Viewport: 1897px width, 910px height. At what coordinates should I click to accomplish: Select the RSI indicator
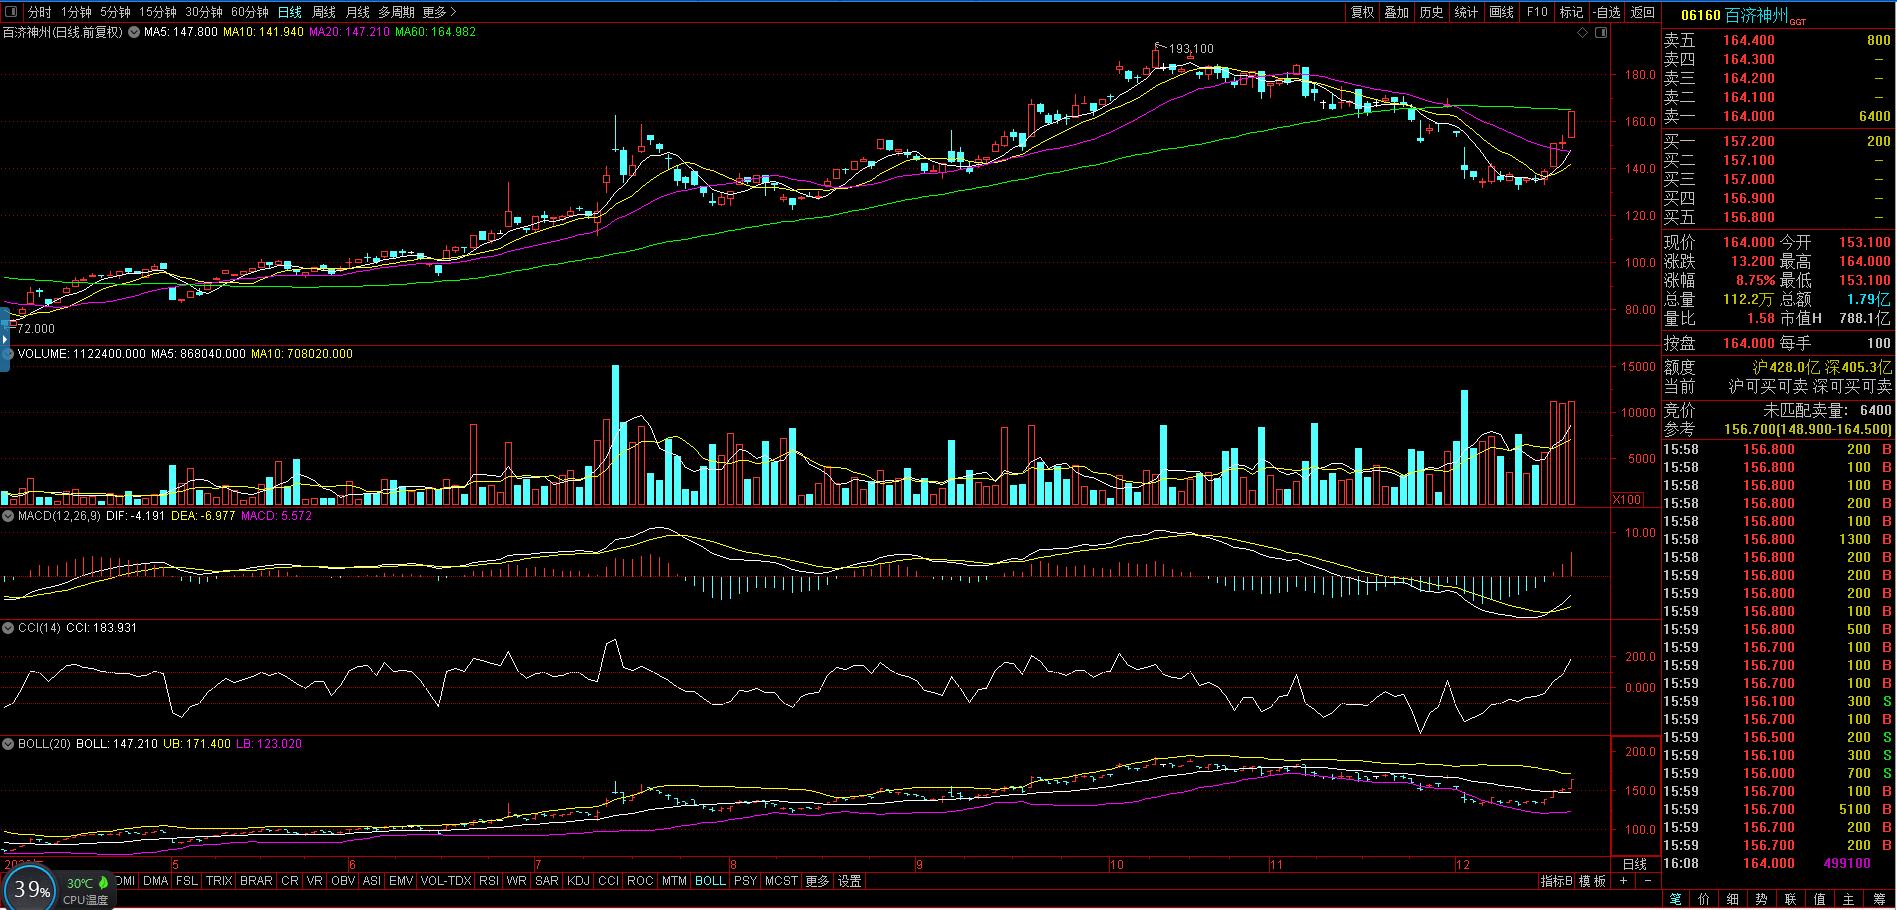(489, 881)
